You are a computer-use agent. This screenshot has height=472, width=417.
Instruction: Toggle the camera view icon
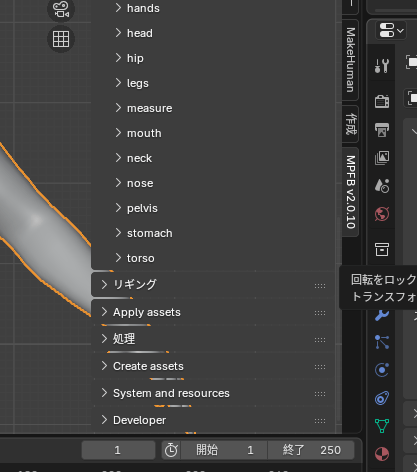pyautogui.click(x=61, y=9)
